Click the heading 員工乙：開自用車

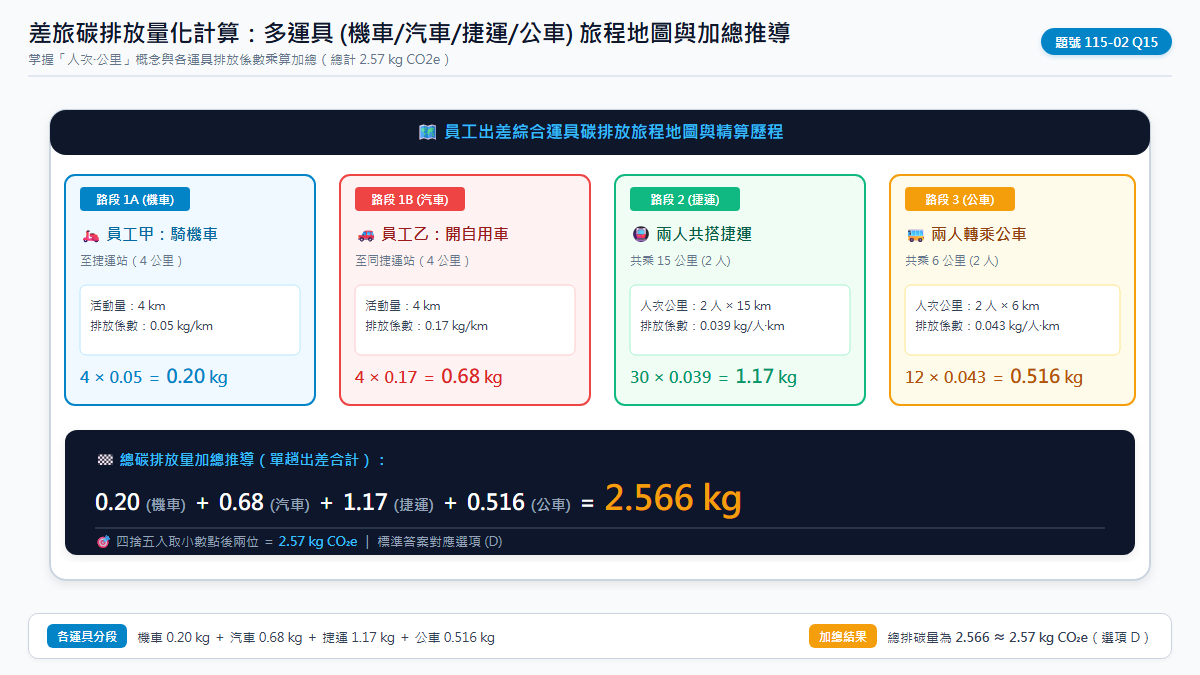[445, 235]
